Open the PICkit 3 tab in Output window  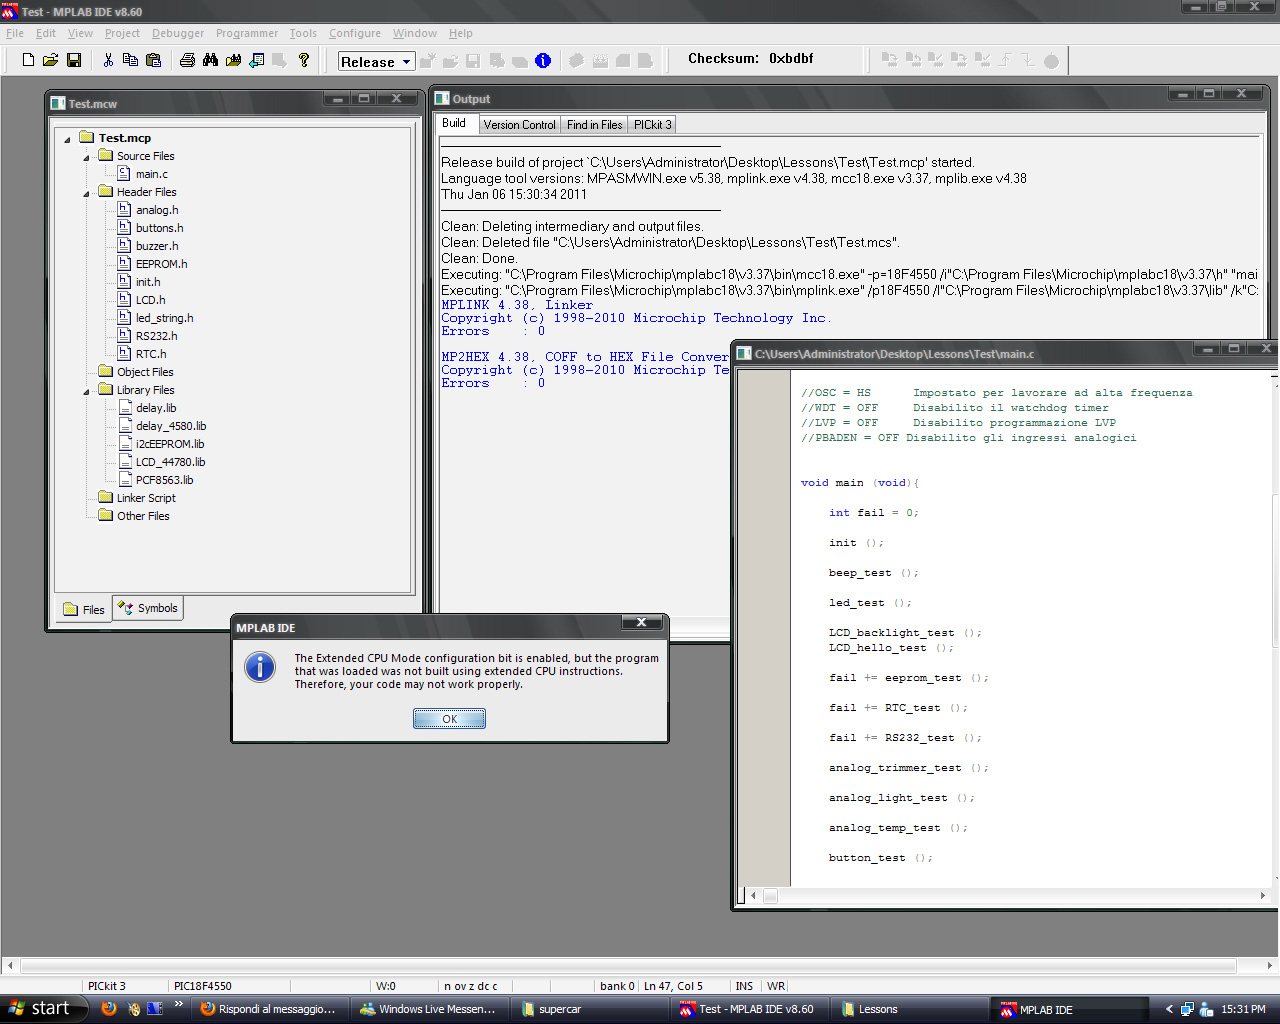(652, 124)
